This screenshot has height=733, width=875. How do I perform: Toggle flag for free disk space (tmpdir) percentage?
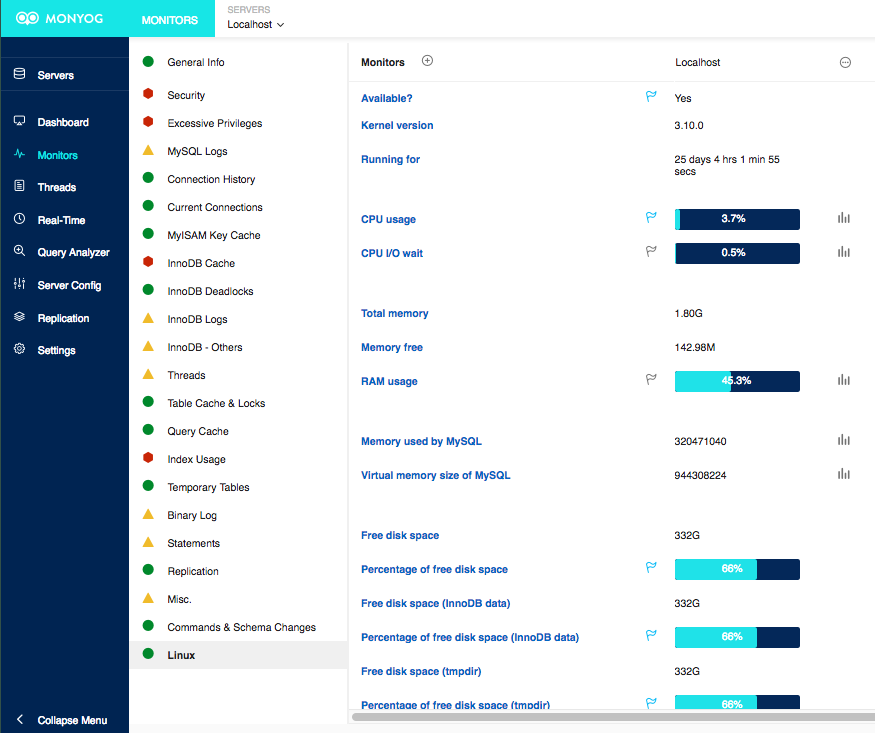651,703
